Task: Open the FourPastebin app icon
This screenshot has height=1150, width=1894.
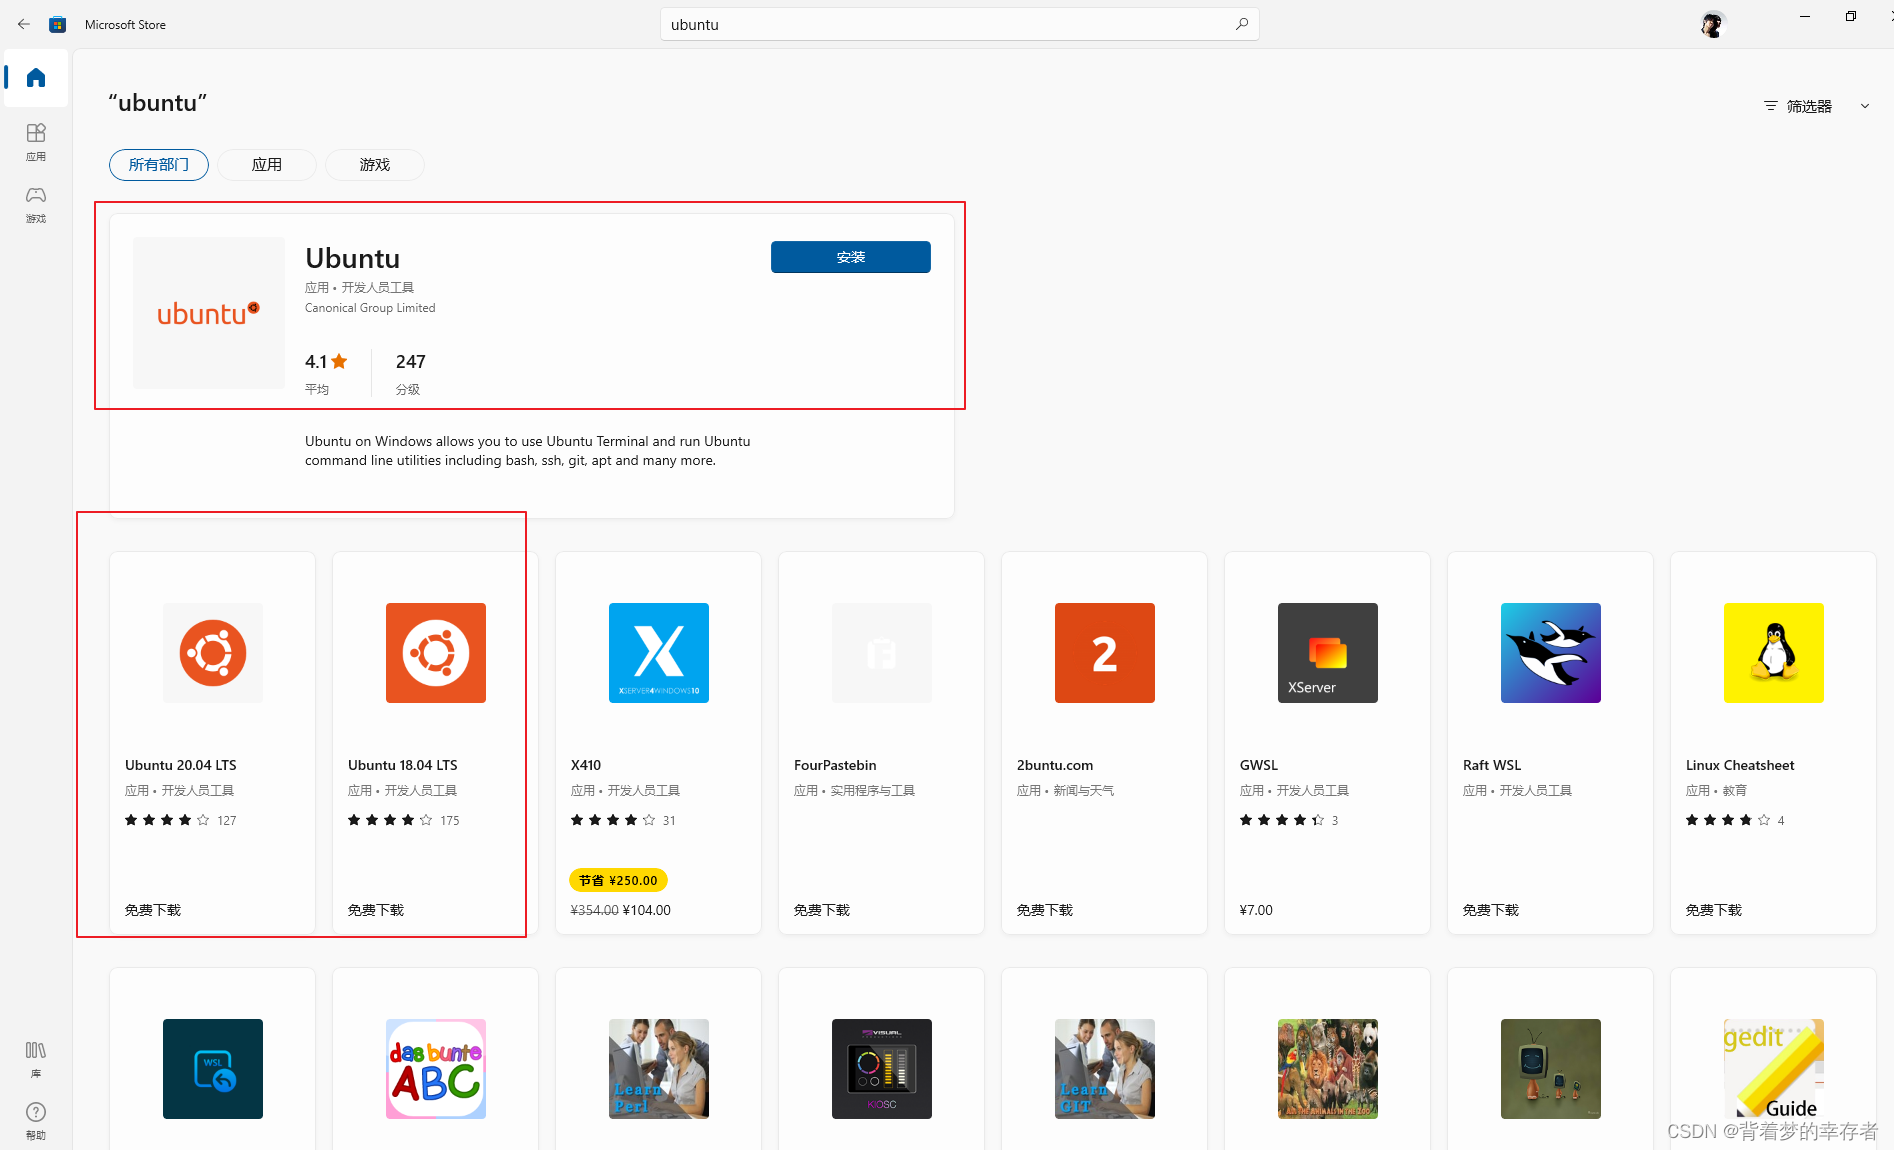Action: coord(882,653)
